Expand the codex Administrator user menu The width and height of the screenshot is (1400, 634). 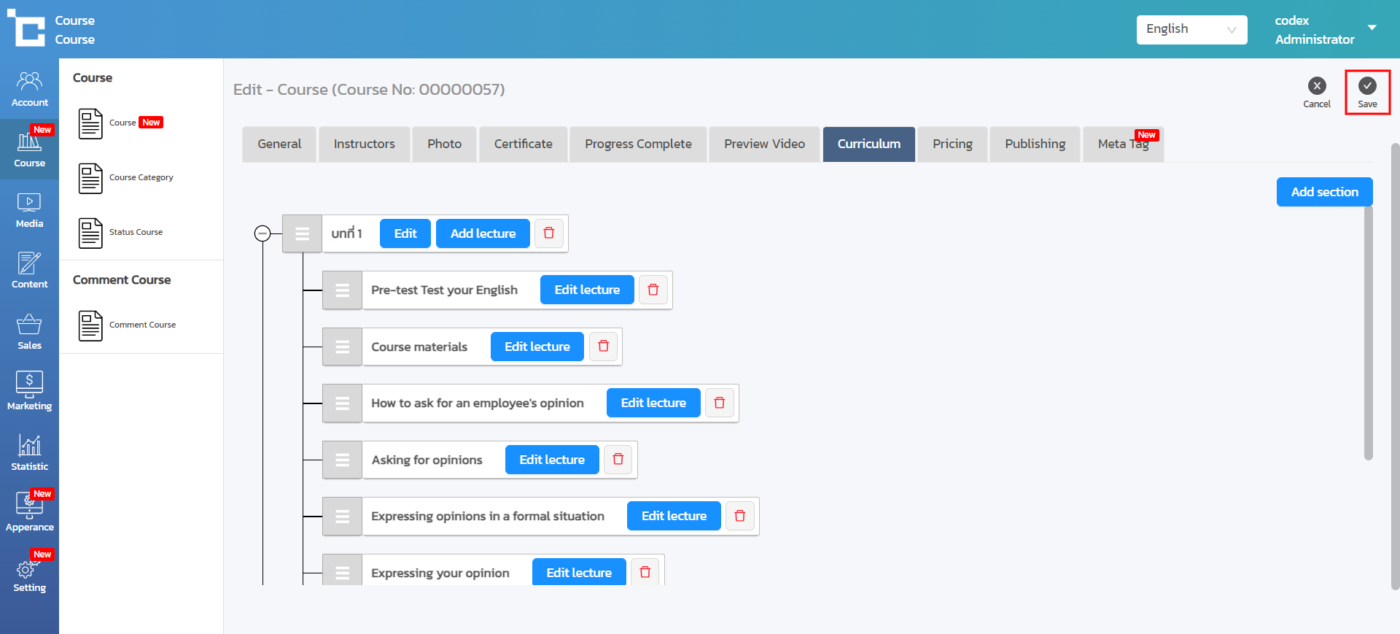[1372, 28]
